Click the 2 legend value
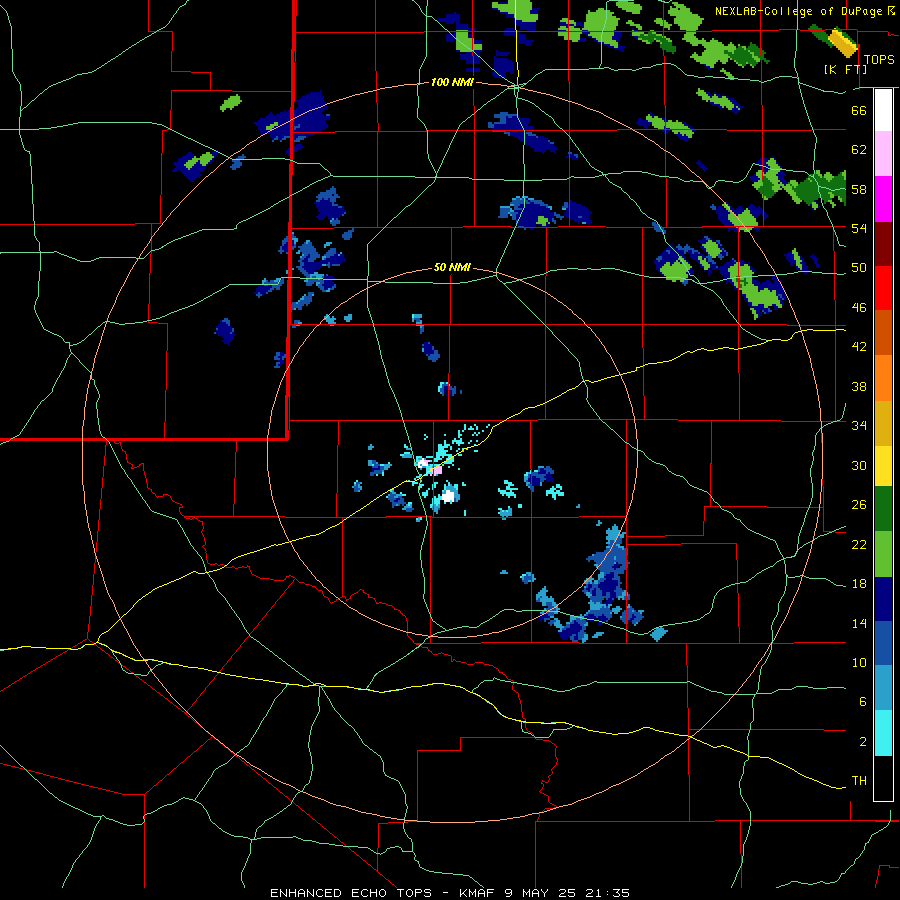Screen dimensions: 900x900 863,742
